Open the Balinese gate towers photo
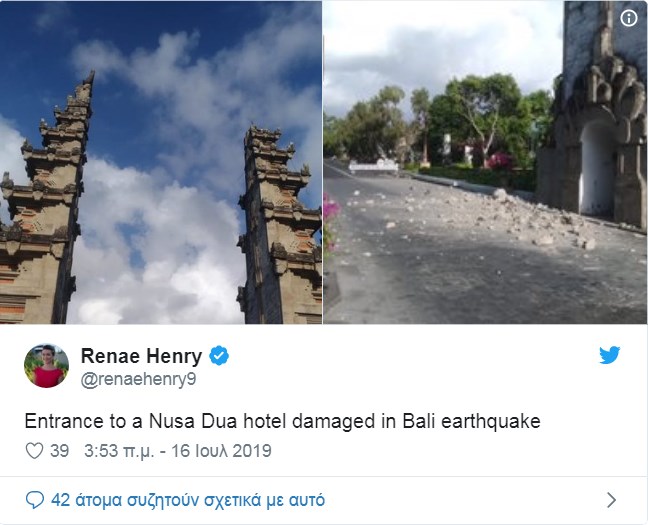Screen dimensions: 648x525 (x=161, y=162)
